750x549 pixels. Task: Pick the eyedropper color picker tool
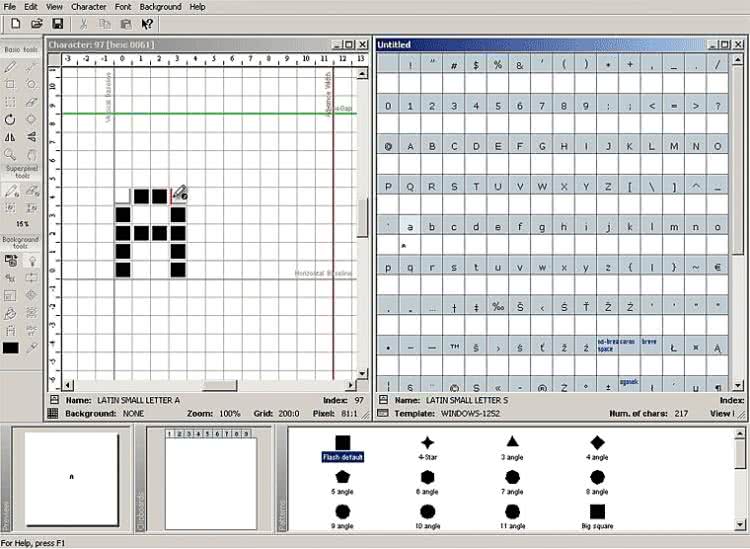[x=32, y=348]
